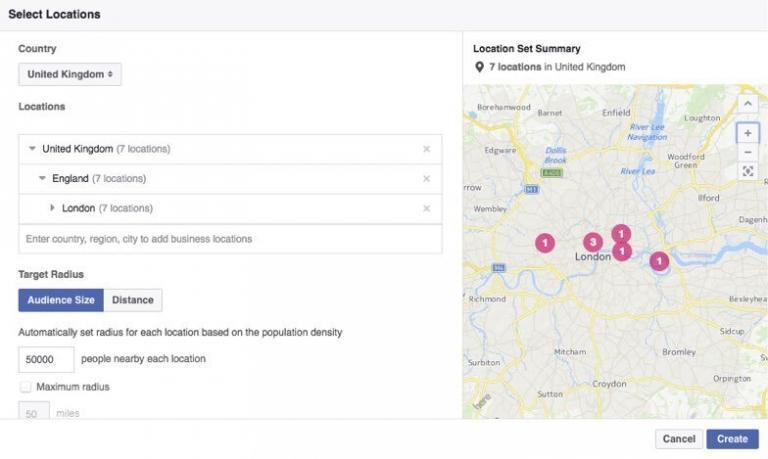Click the add business locations search field
The image size is (768, 459).
click(x=230, y=239)
